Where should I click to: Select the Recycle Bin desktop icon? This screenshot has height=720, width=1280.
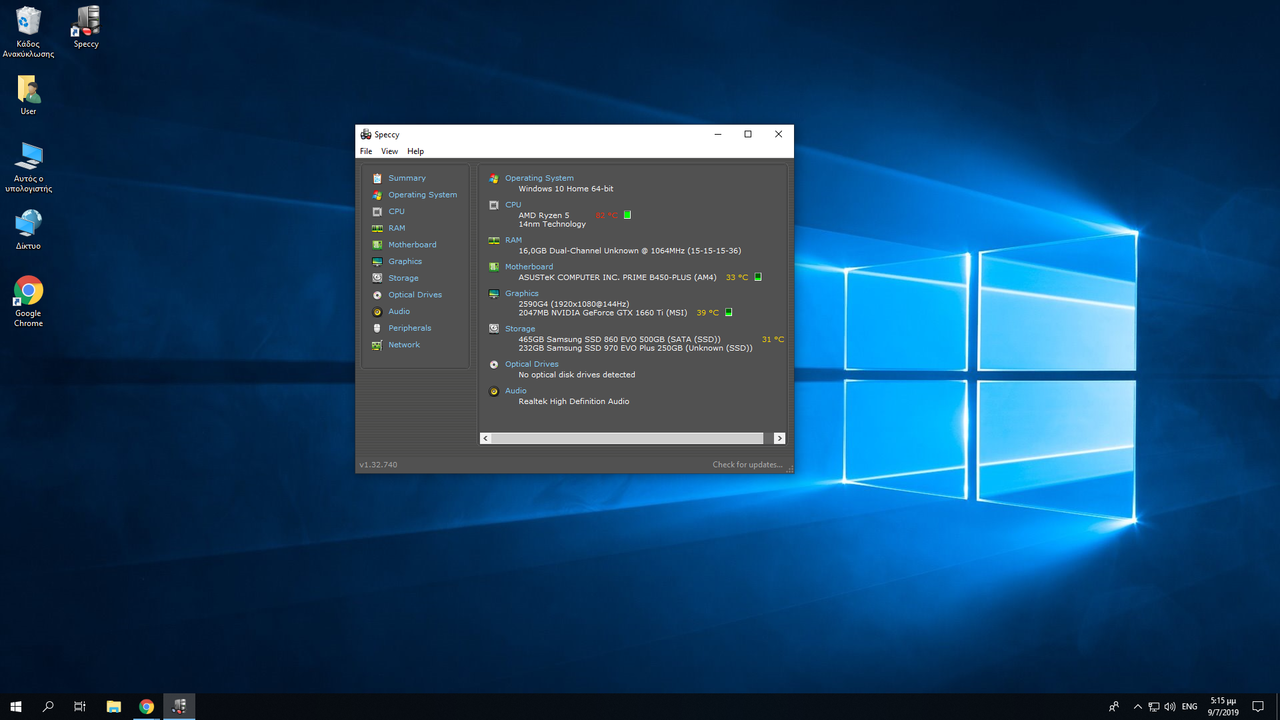tap(29, 31)
